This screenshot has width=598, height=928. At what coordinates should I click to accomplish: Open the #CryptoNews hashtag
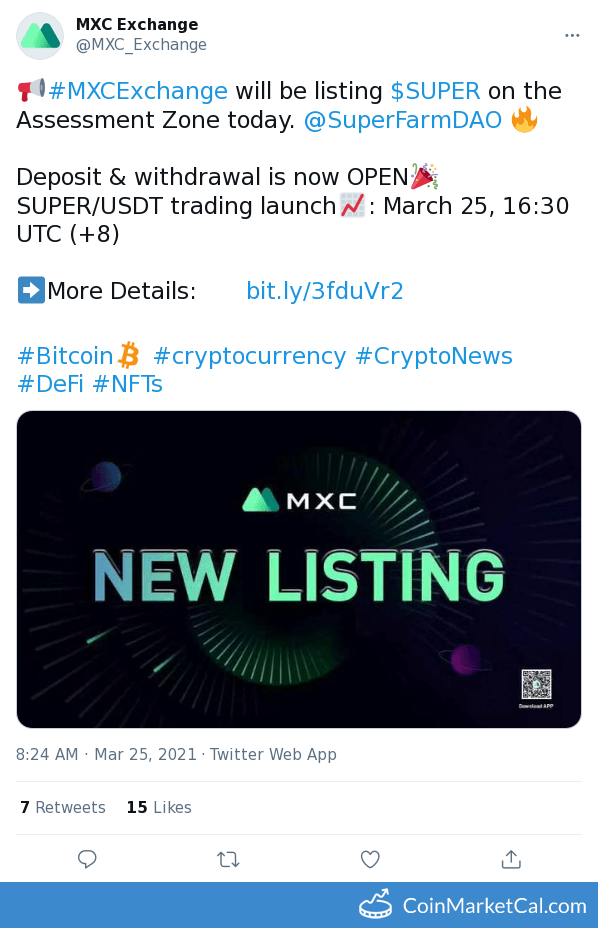point(434,356)
